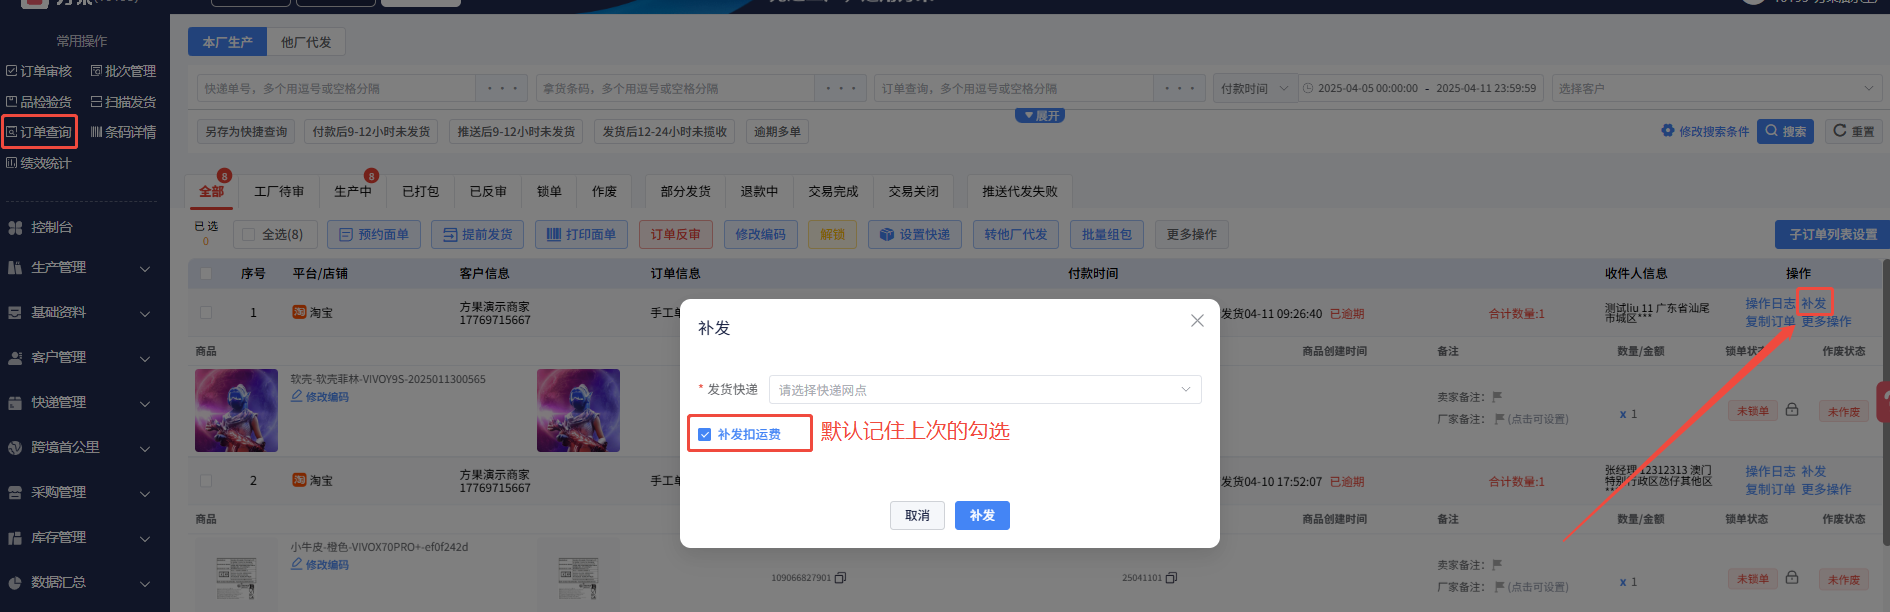1890x612 pixels.
Task: Select the checkbox for order row 1
Action: pyautogui.click(x=206, y=312)
